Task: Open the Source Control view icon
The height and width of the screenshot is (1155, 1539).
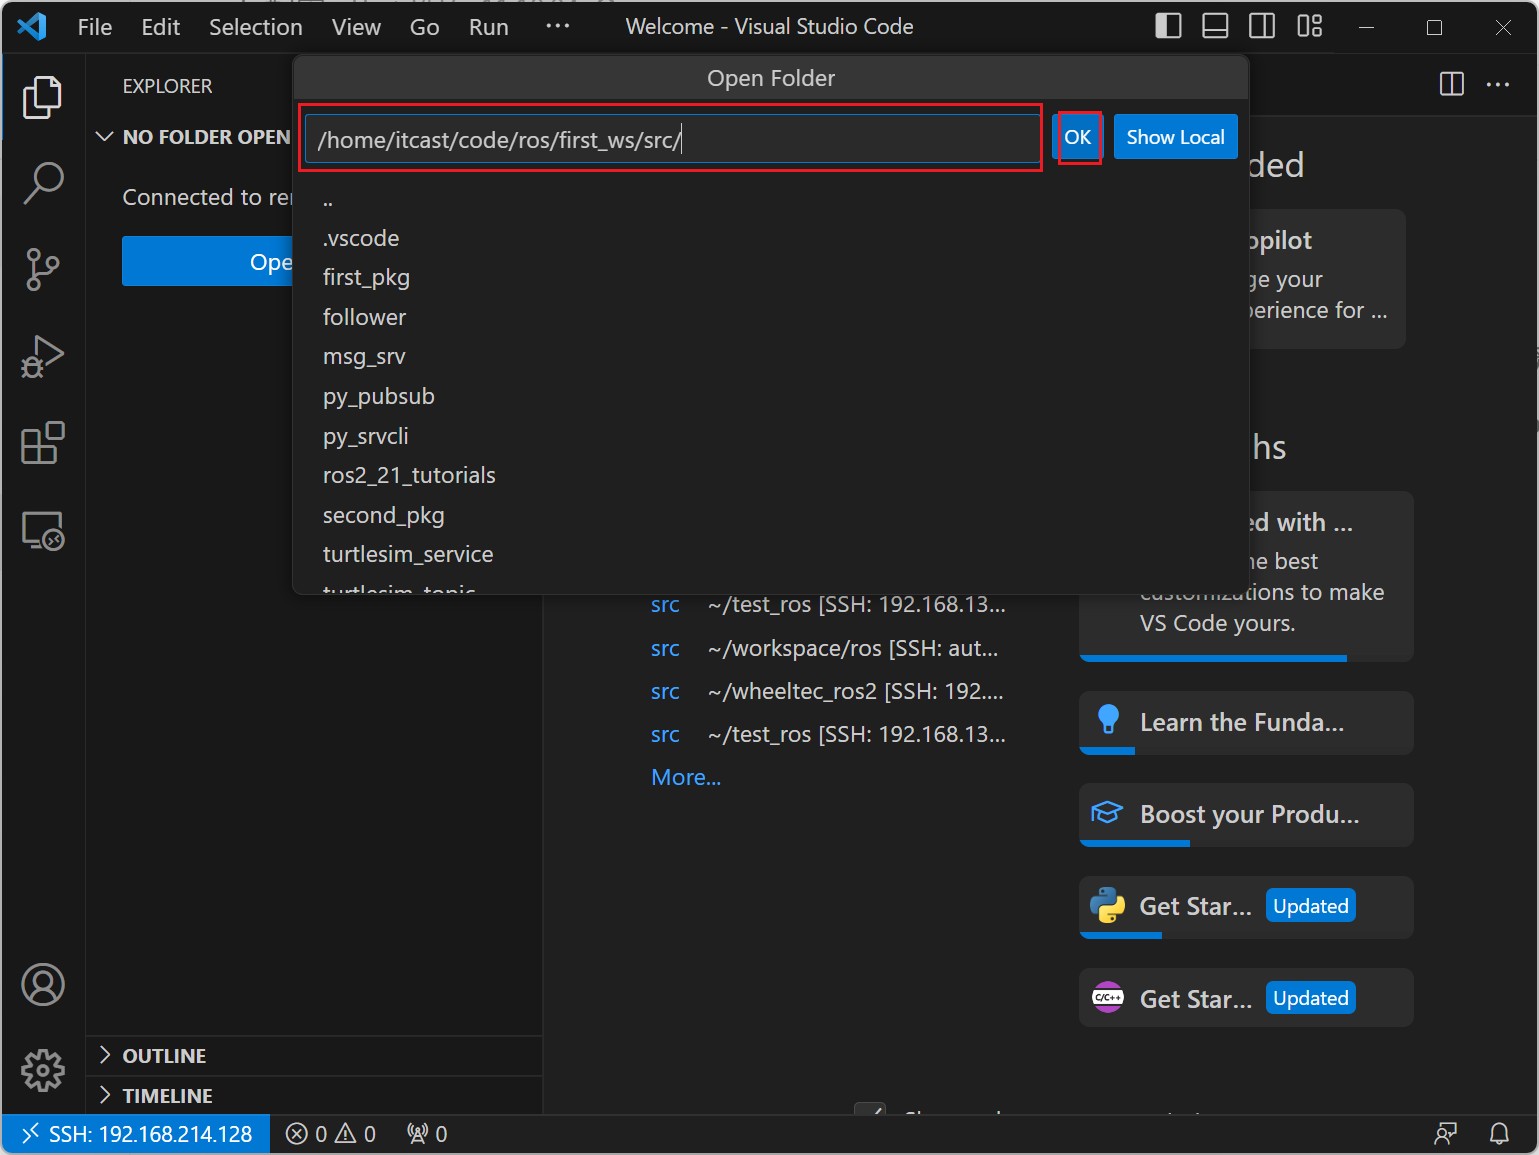Action: click(43, 270)
